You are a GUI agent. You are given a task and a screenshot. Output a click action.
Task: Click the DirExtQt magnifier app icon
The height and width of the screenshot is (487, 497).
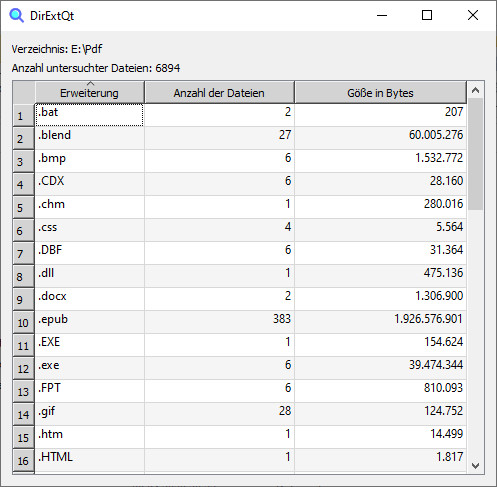click(x=16, y=15)
